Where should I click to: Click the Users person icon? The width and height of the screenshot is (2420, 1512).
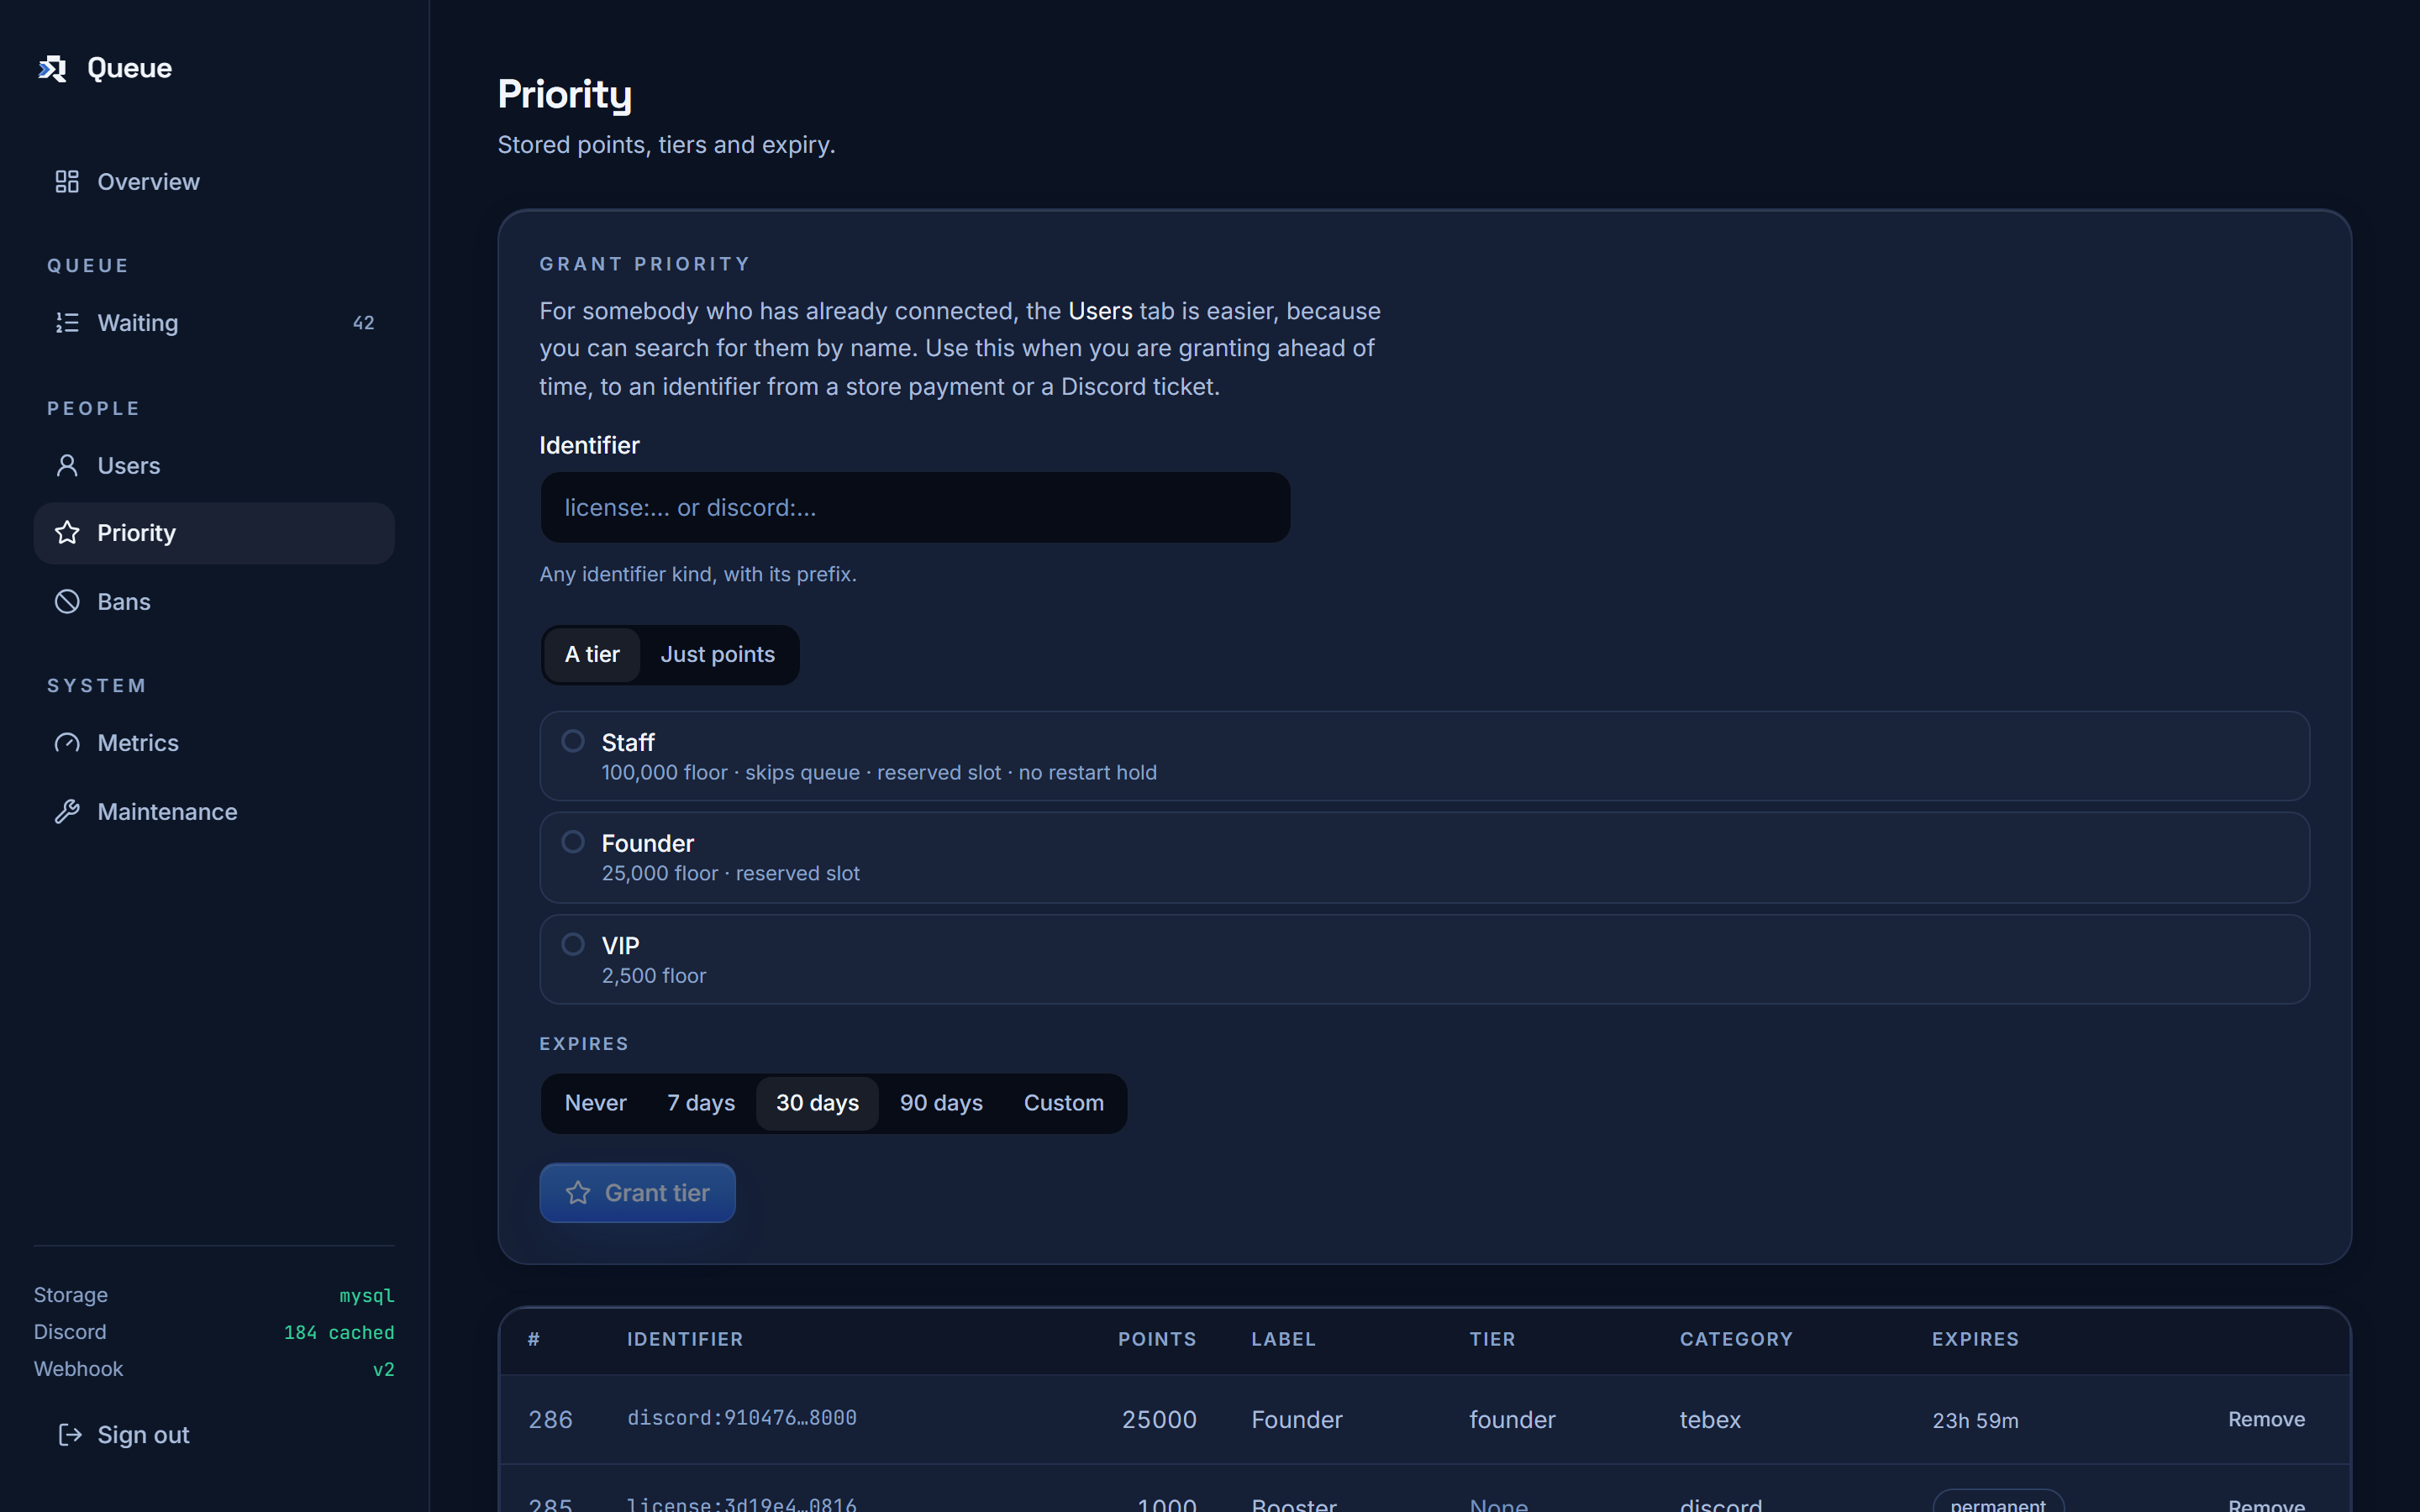[x=67, y=466]
